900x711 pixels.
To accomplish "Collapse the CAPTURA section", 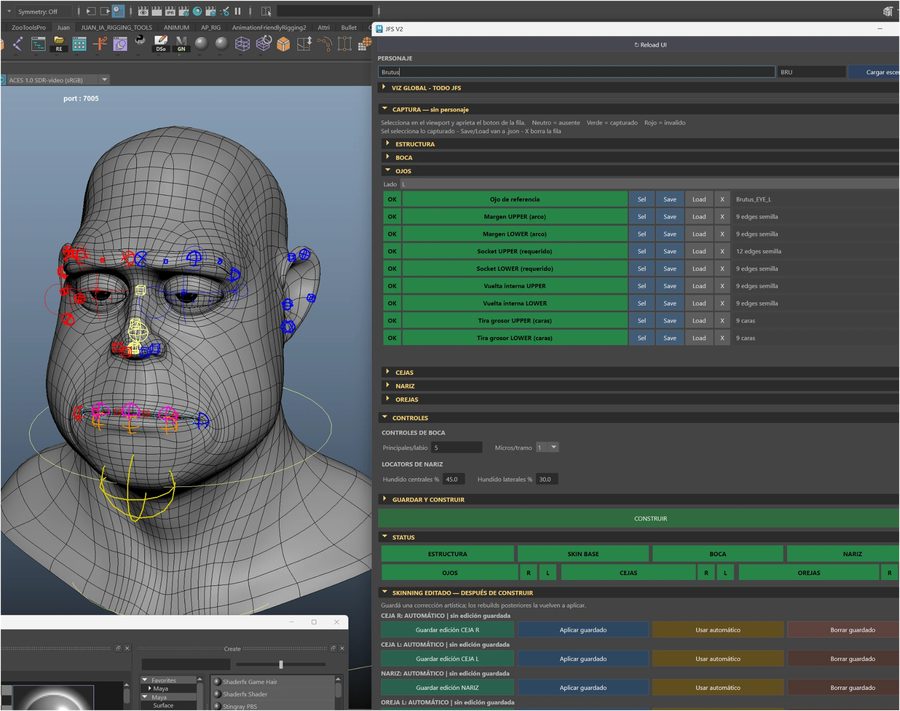I will coord(384,108).
